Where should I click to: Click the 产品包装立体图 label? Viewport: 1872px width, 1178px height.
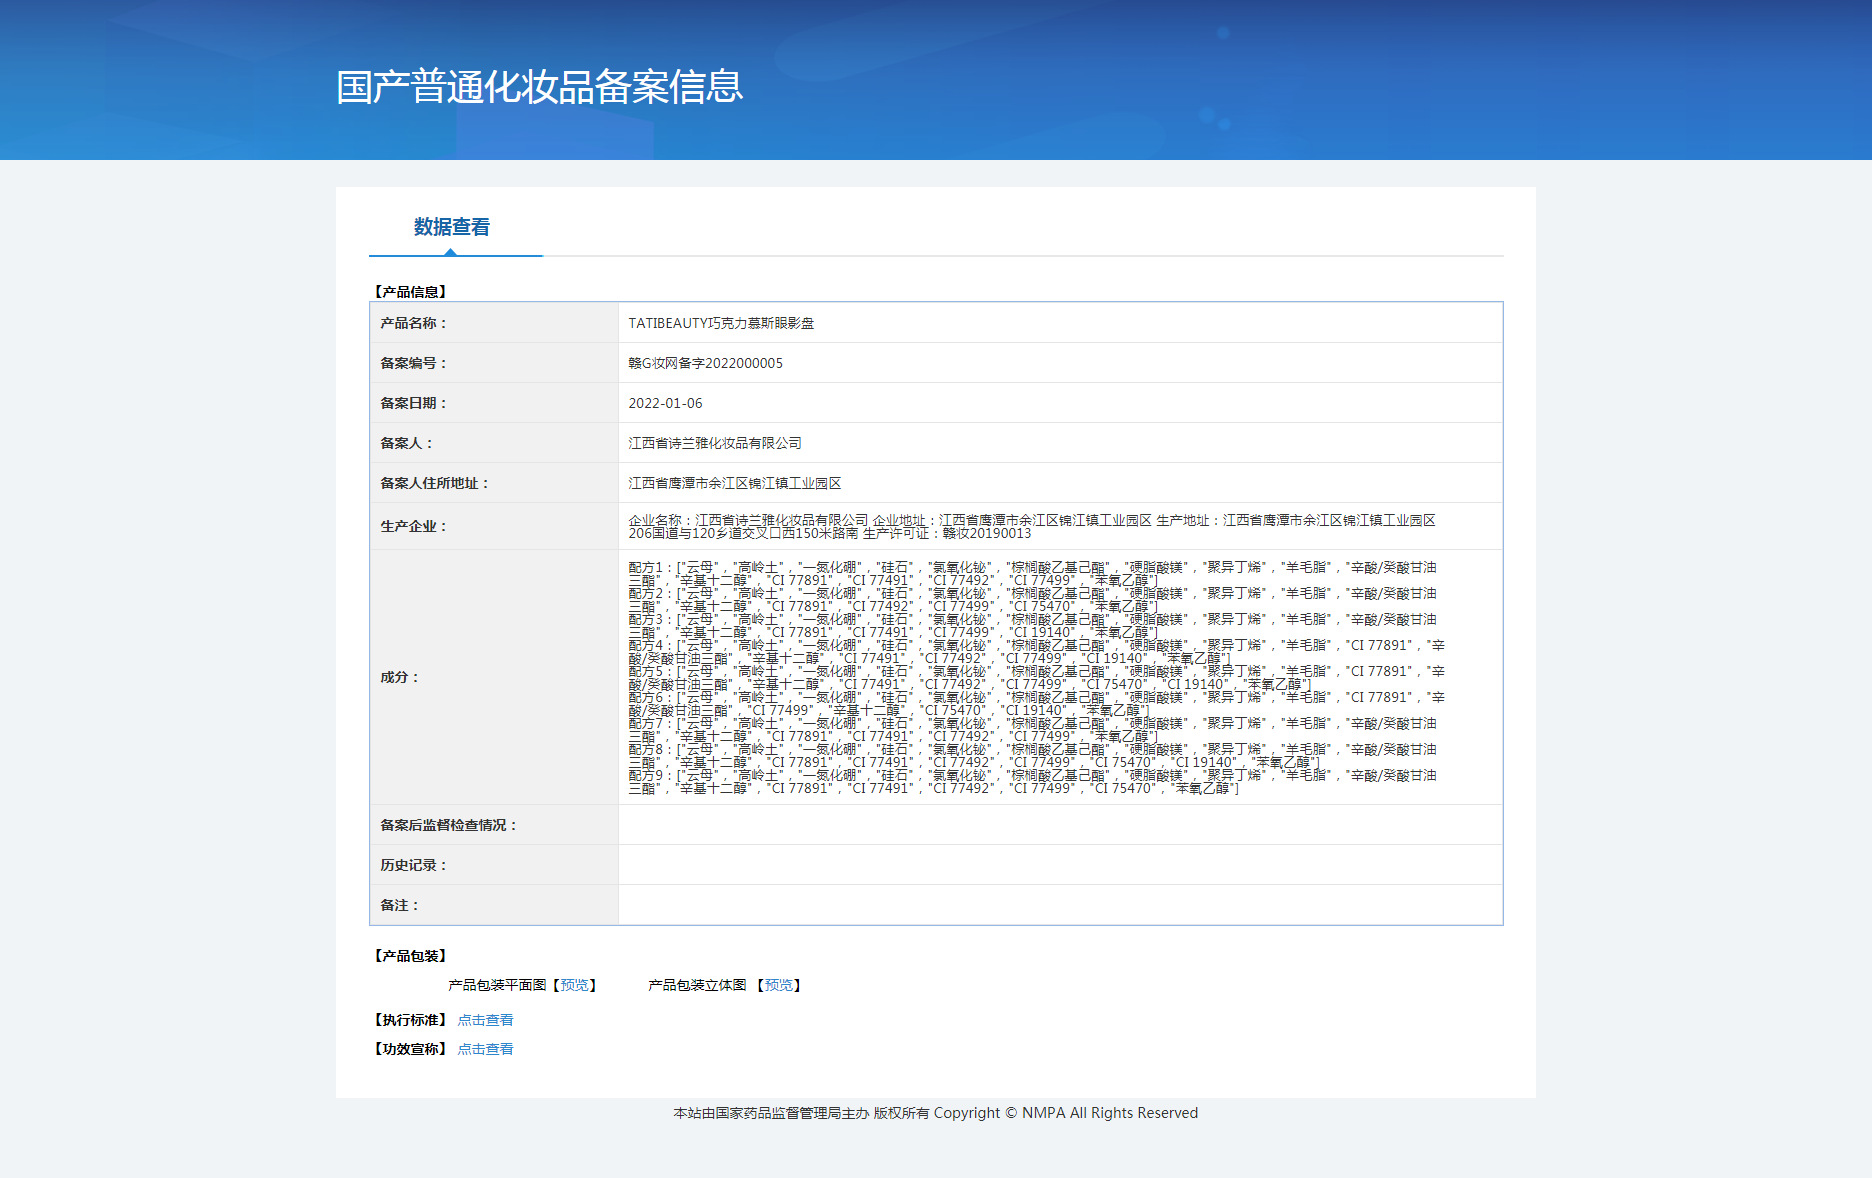pyautogui.click(x=697, y=985)
